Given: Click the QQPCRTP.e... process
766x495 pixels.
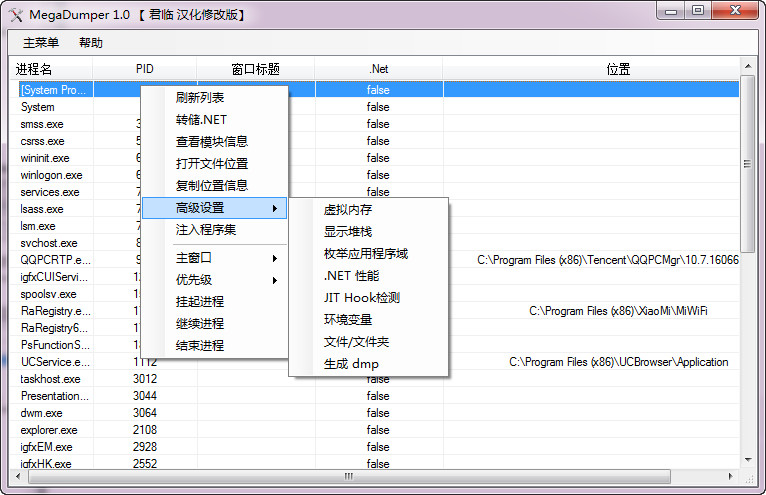Looking at the screenshot, I should (56, 260).
